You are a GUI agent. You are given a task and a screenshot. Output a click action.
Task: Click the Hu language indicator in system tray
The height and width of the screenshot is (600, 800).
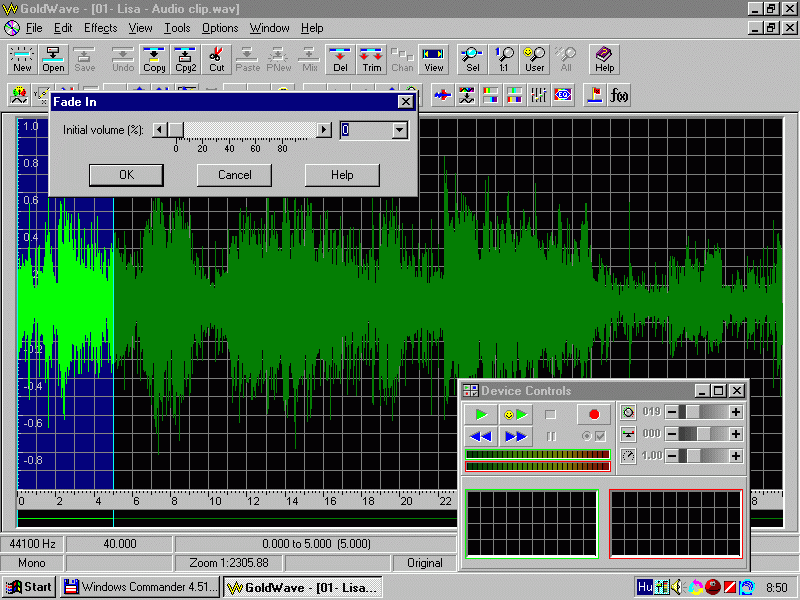pos(645,587)
